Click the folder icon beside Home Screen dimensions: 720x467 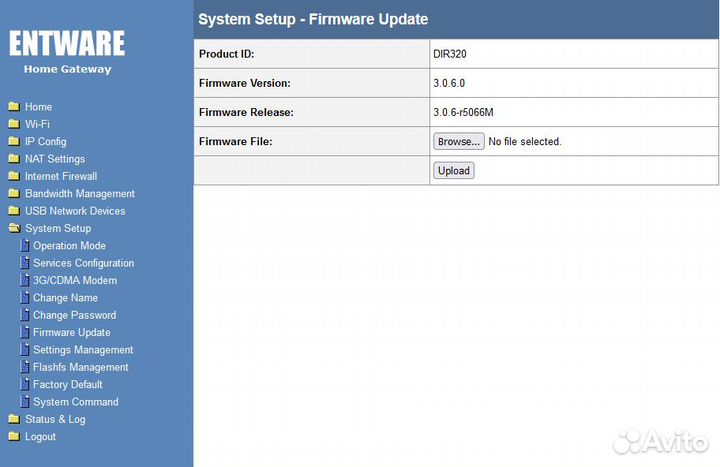pos(14,107)
